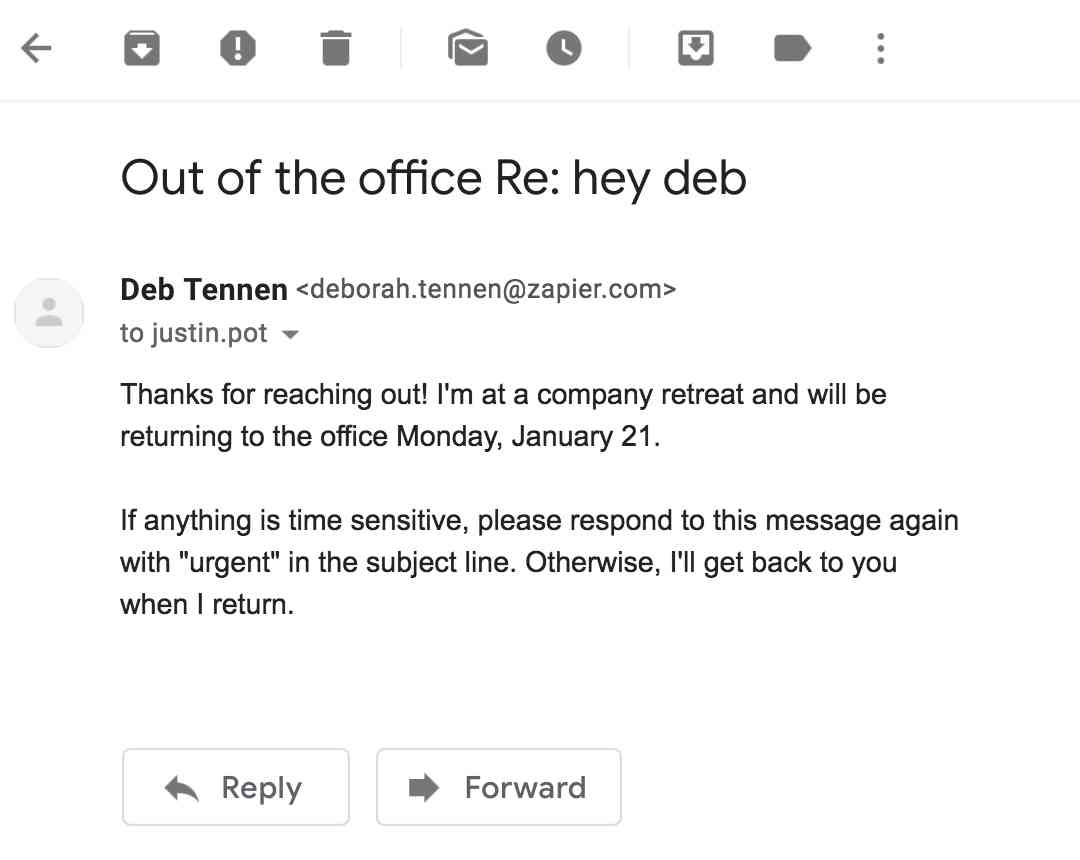The width and height of the screenshot is (1080, 860).
Task: Forward this out-of-office message
Action: coord(498,787)
